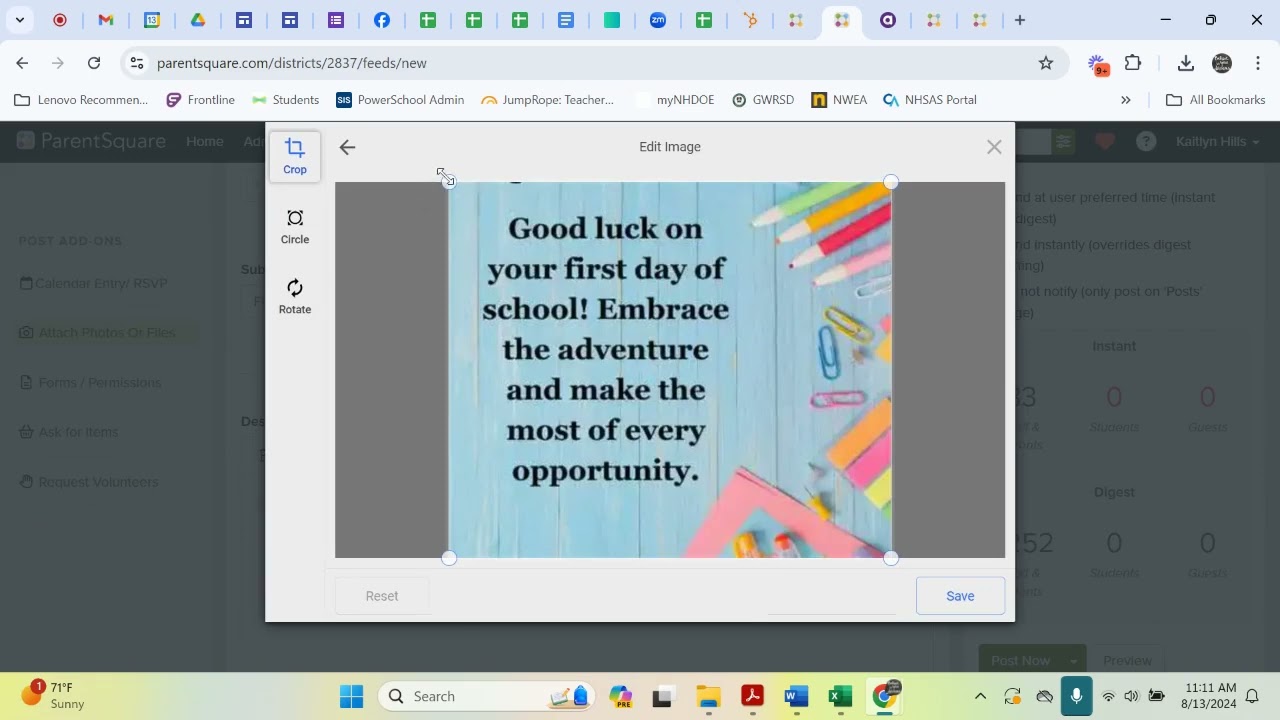Select Ask for Items add-on

pos(69,432)
